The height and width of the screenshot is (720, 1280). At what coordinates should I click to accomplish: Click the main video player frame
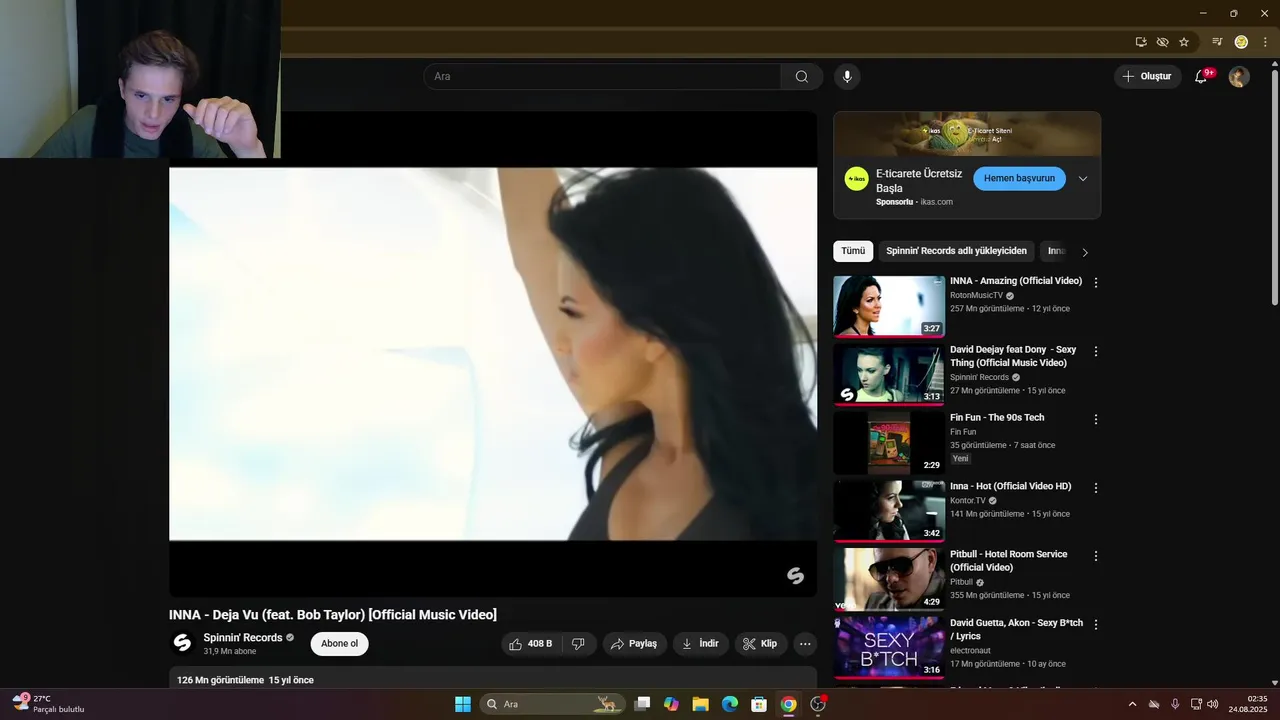click(493, 354)
